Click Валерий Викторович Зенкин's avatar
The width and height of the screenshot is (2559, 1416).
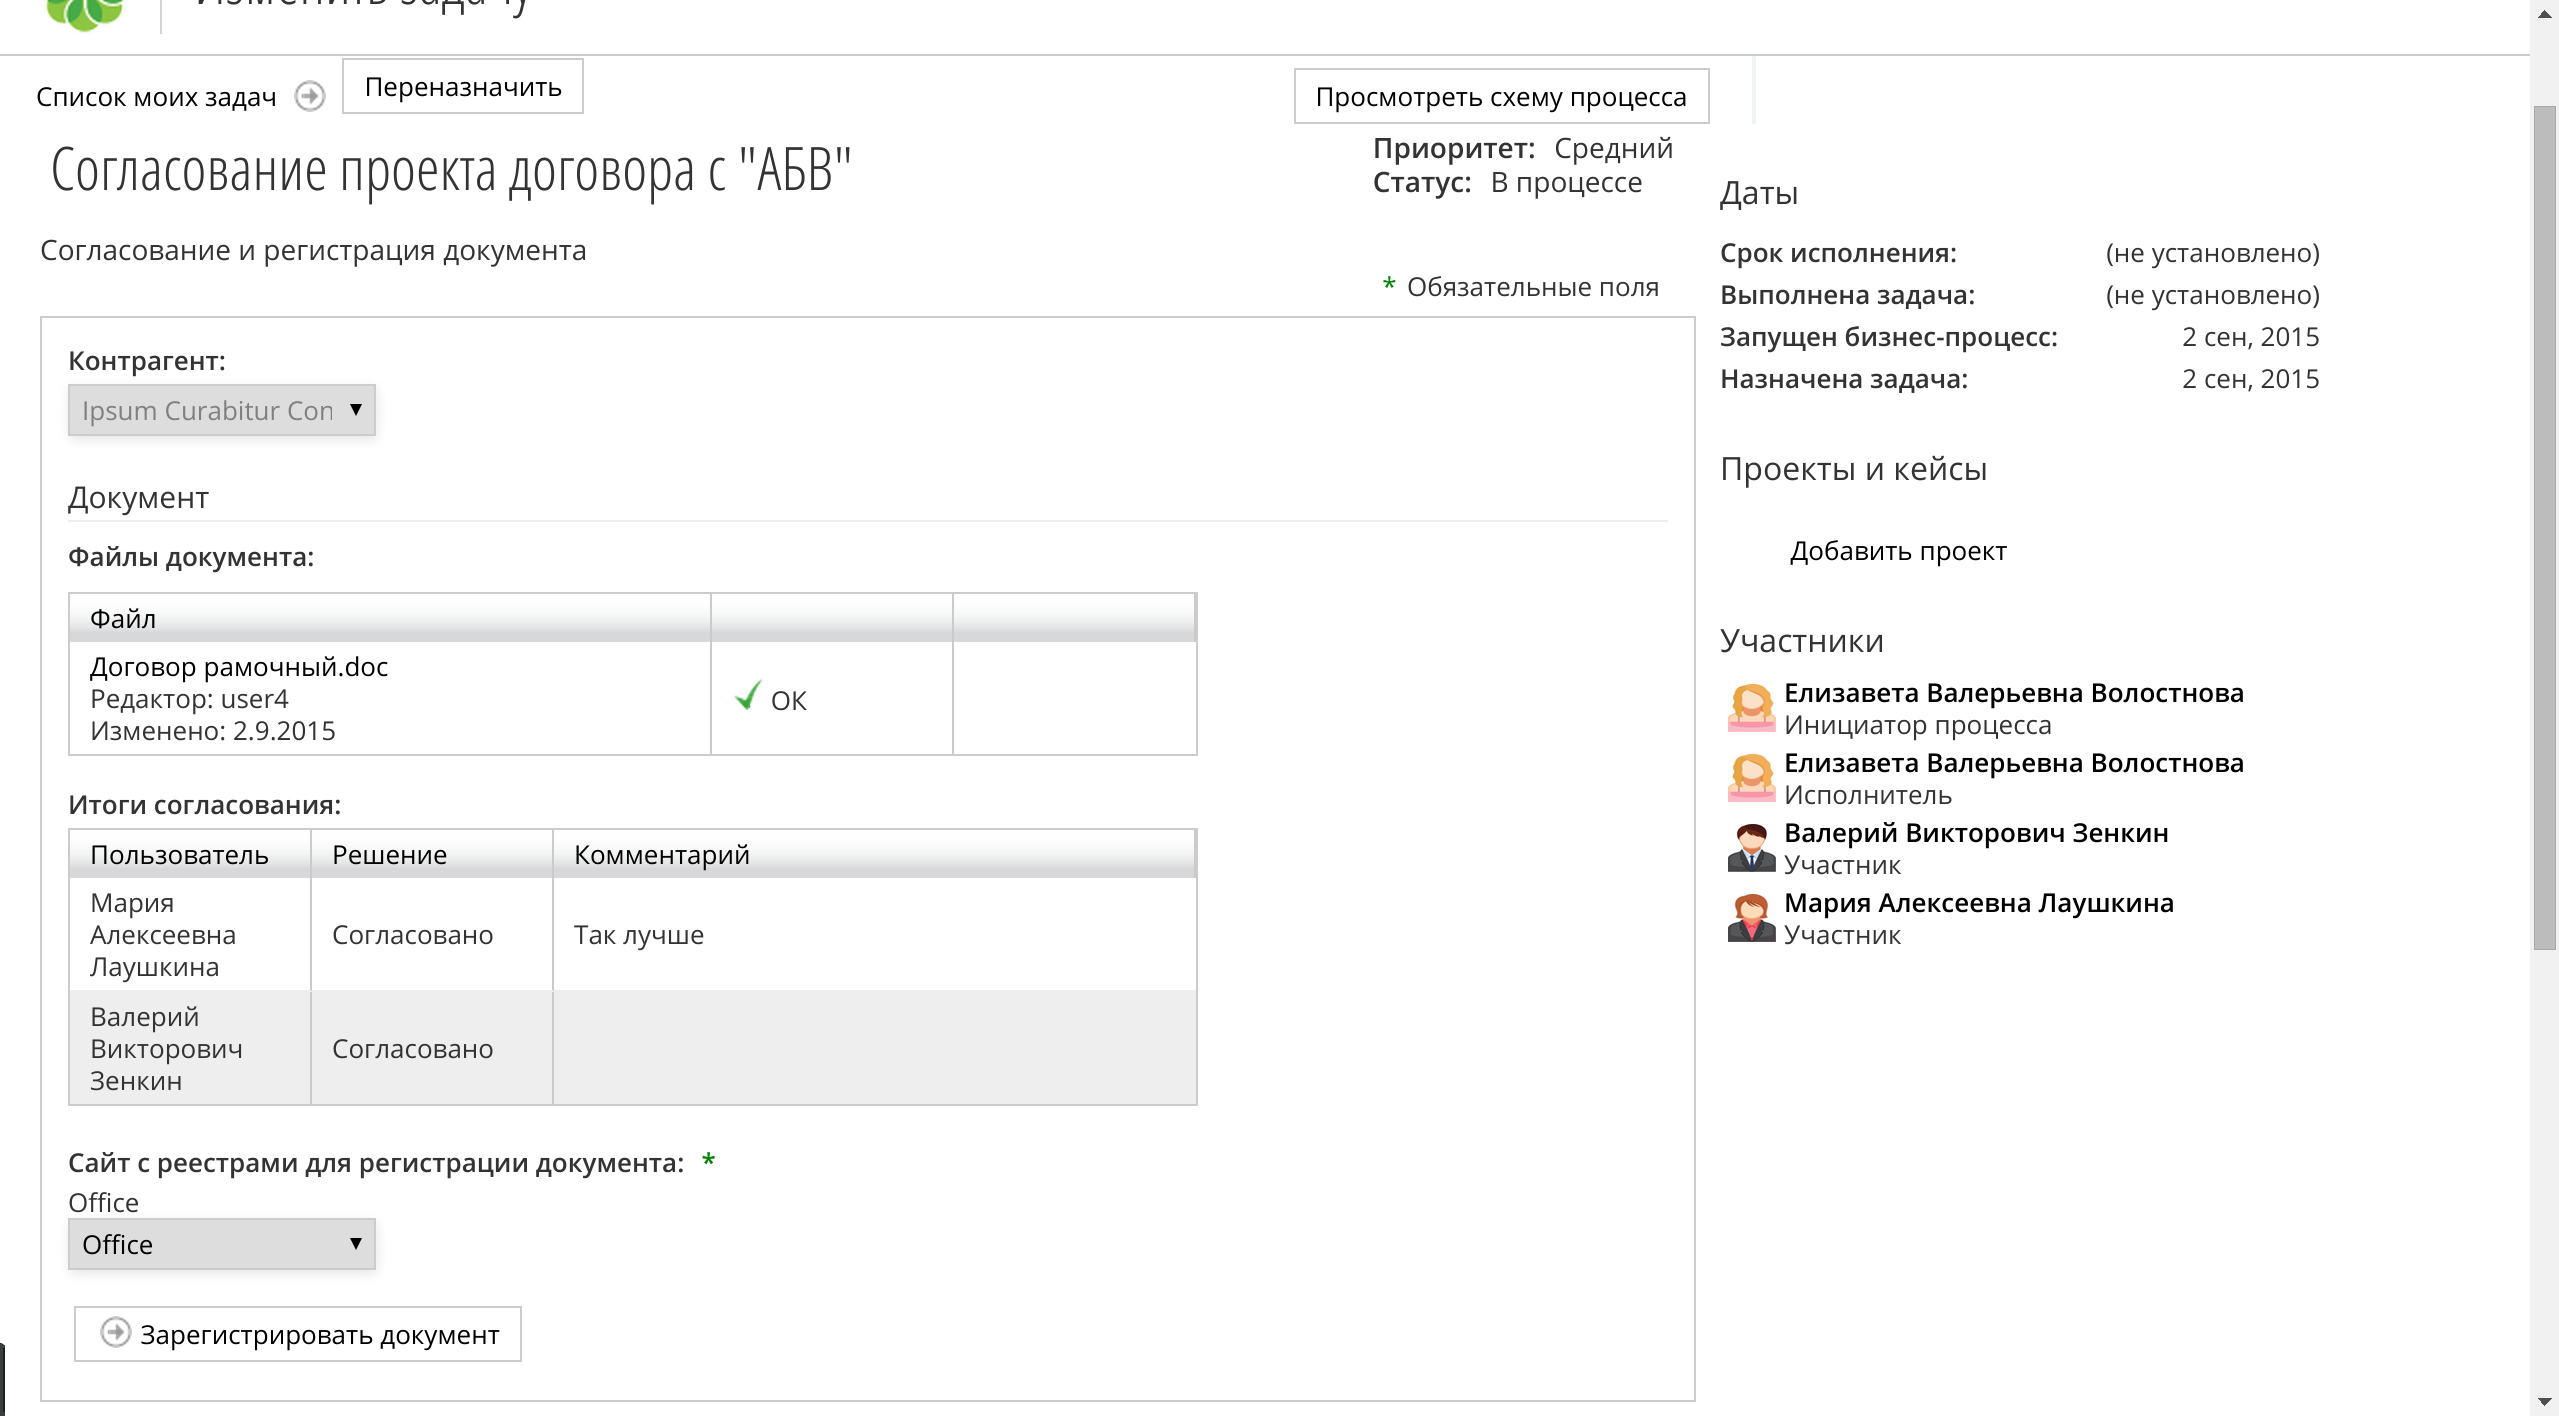[1751, 848]
